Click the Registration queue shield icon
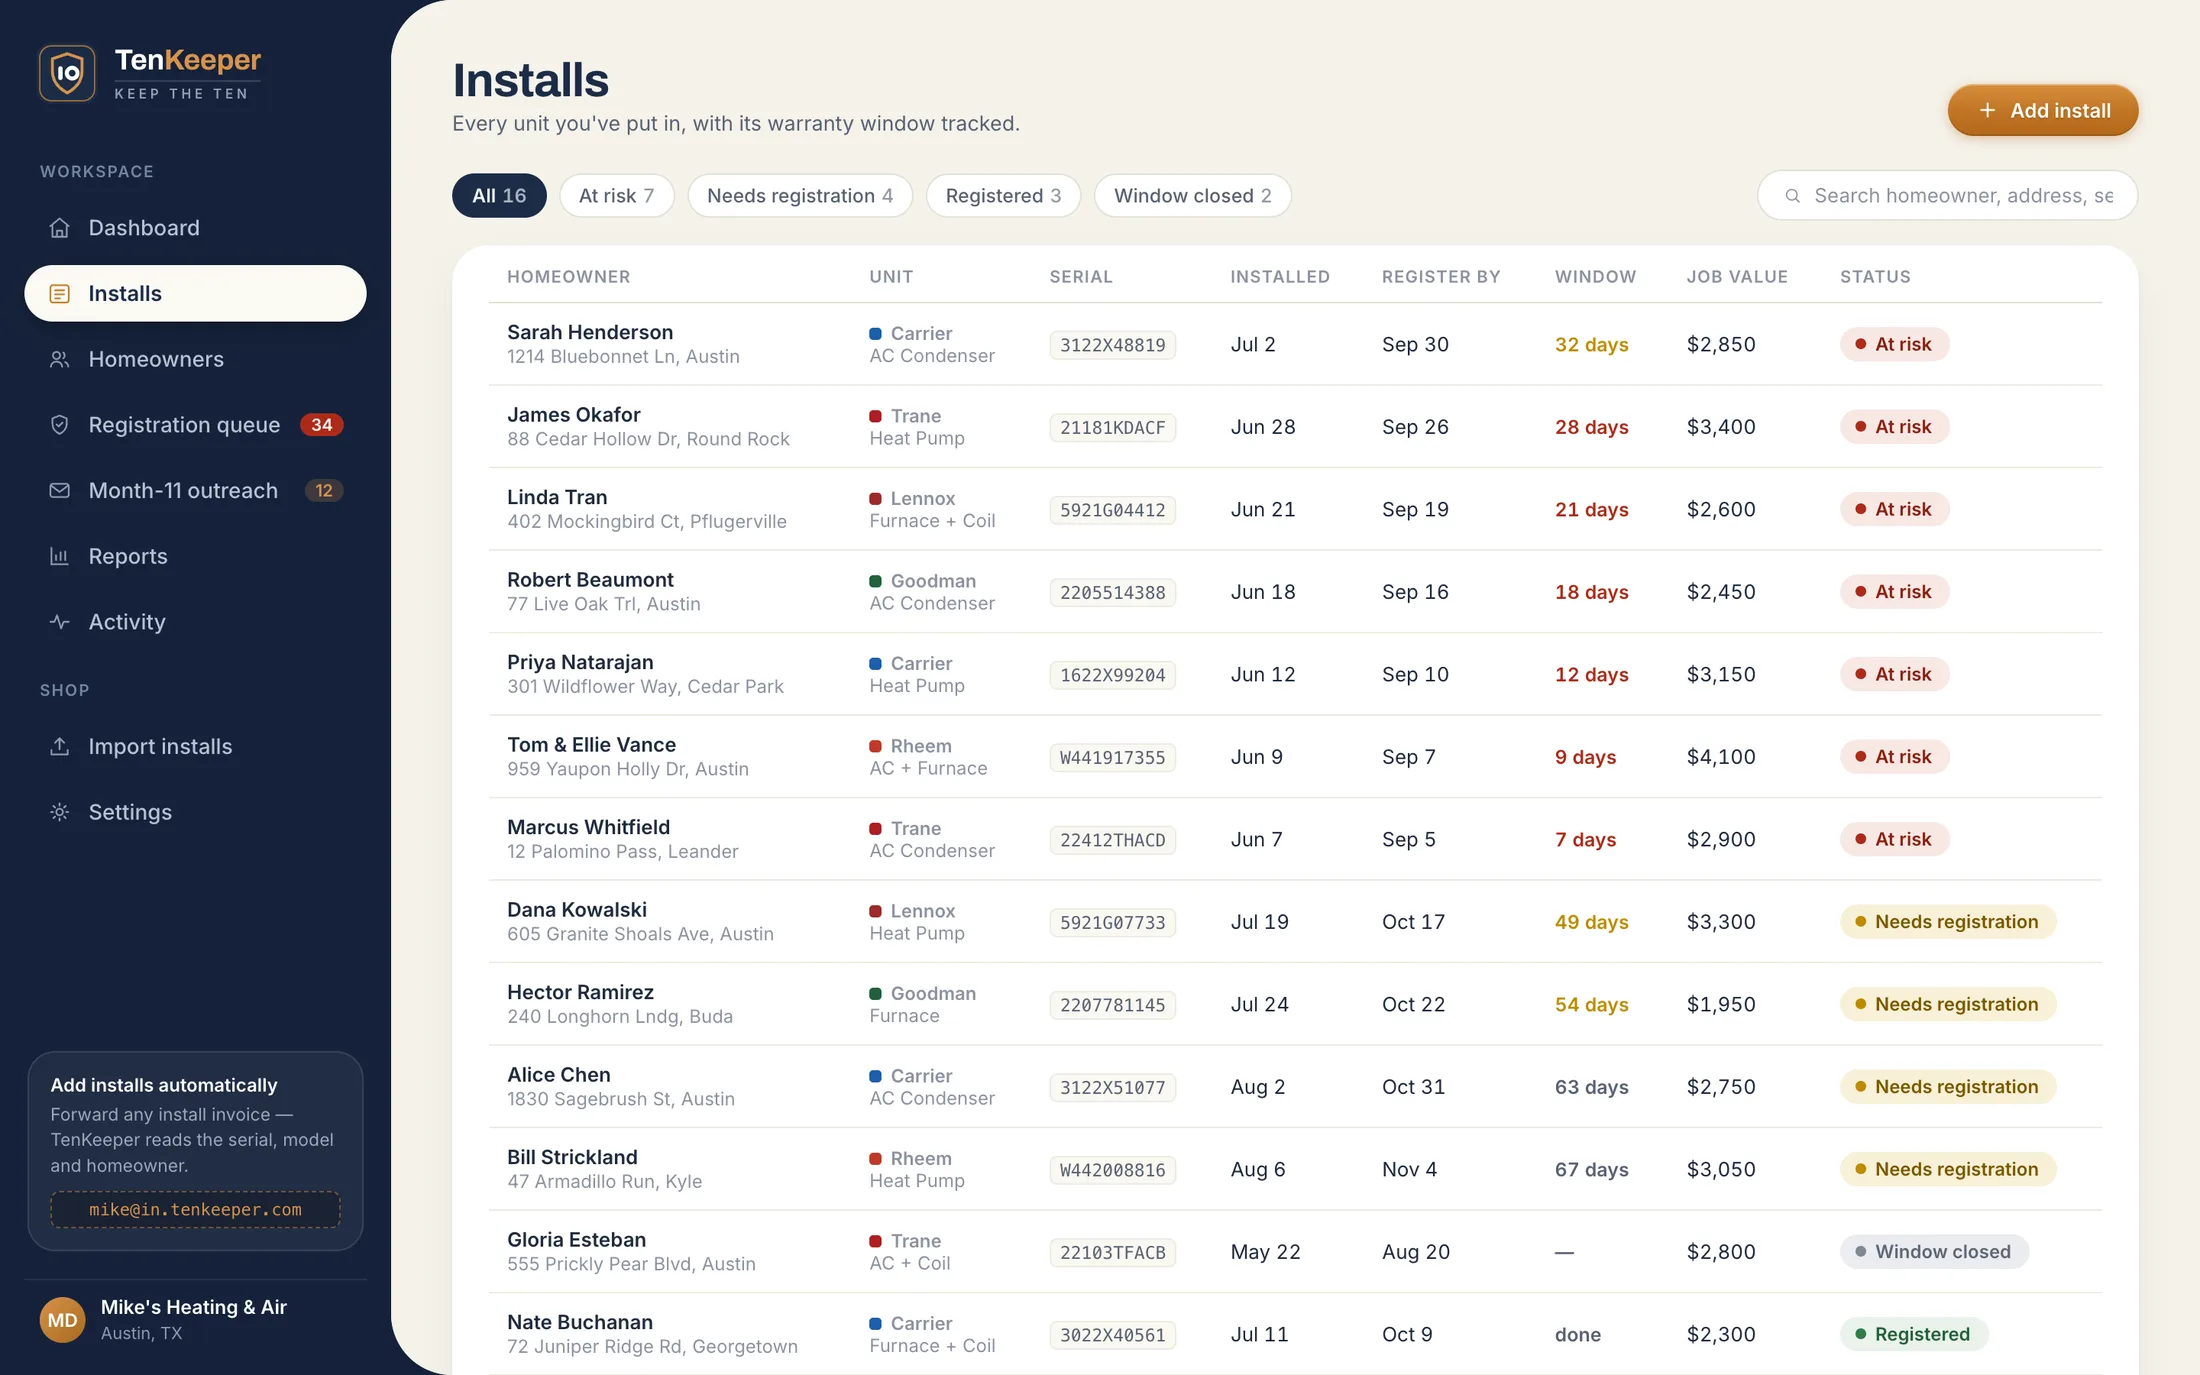 click(60, 425)
